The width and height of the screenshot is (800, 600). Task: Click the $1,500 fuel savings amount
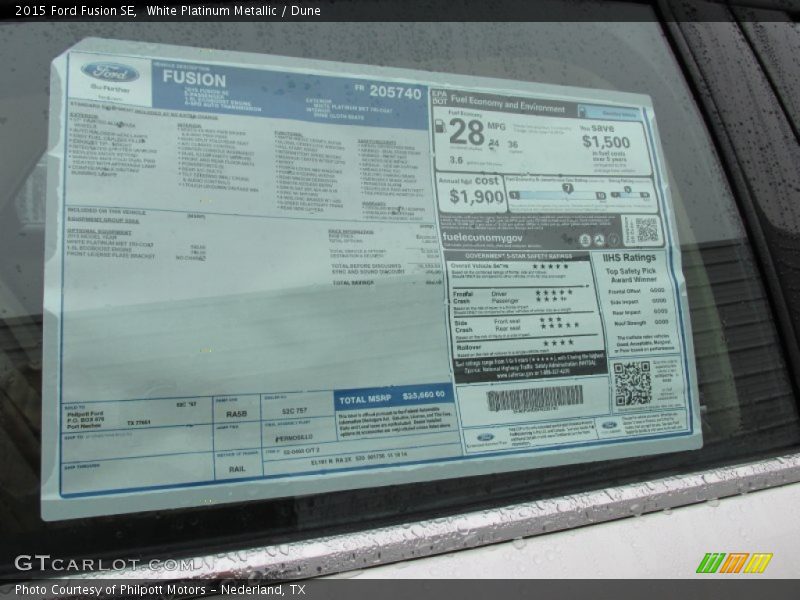pyautogui.click(x=606, y=141)
